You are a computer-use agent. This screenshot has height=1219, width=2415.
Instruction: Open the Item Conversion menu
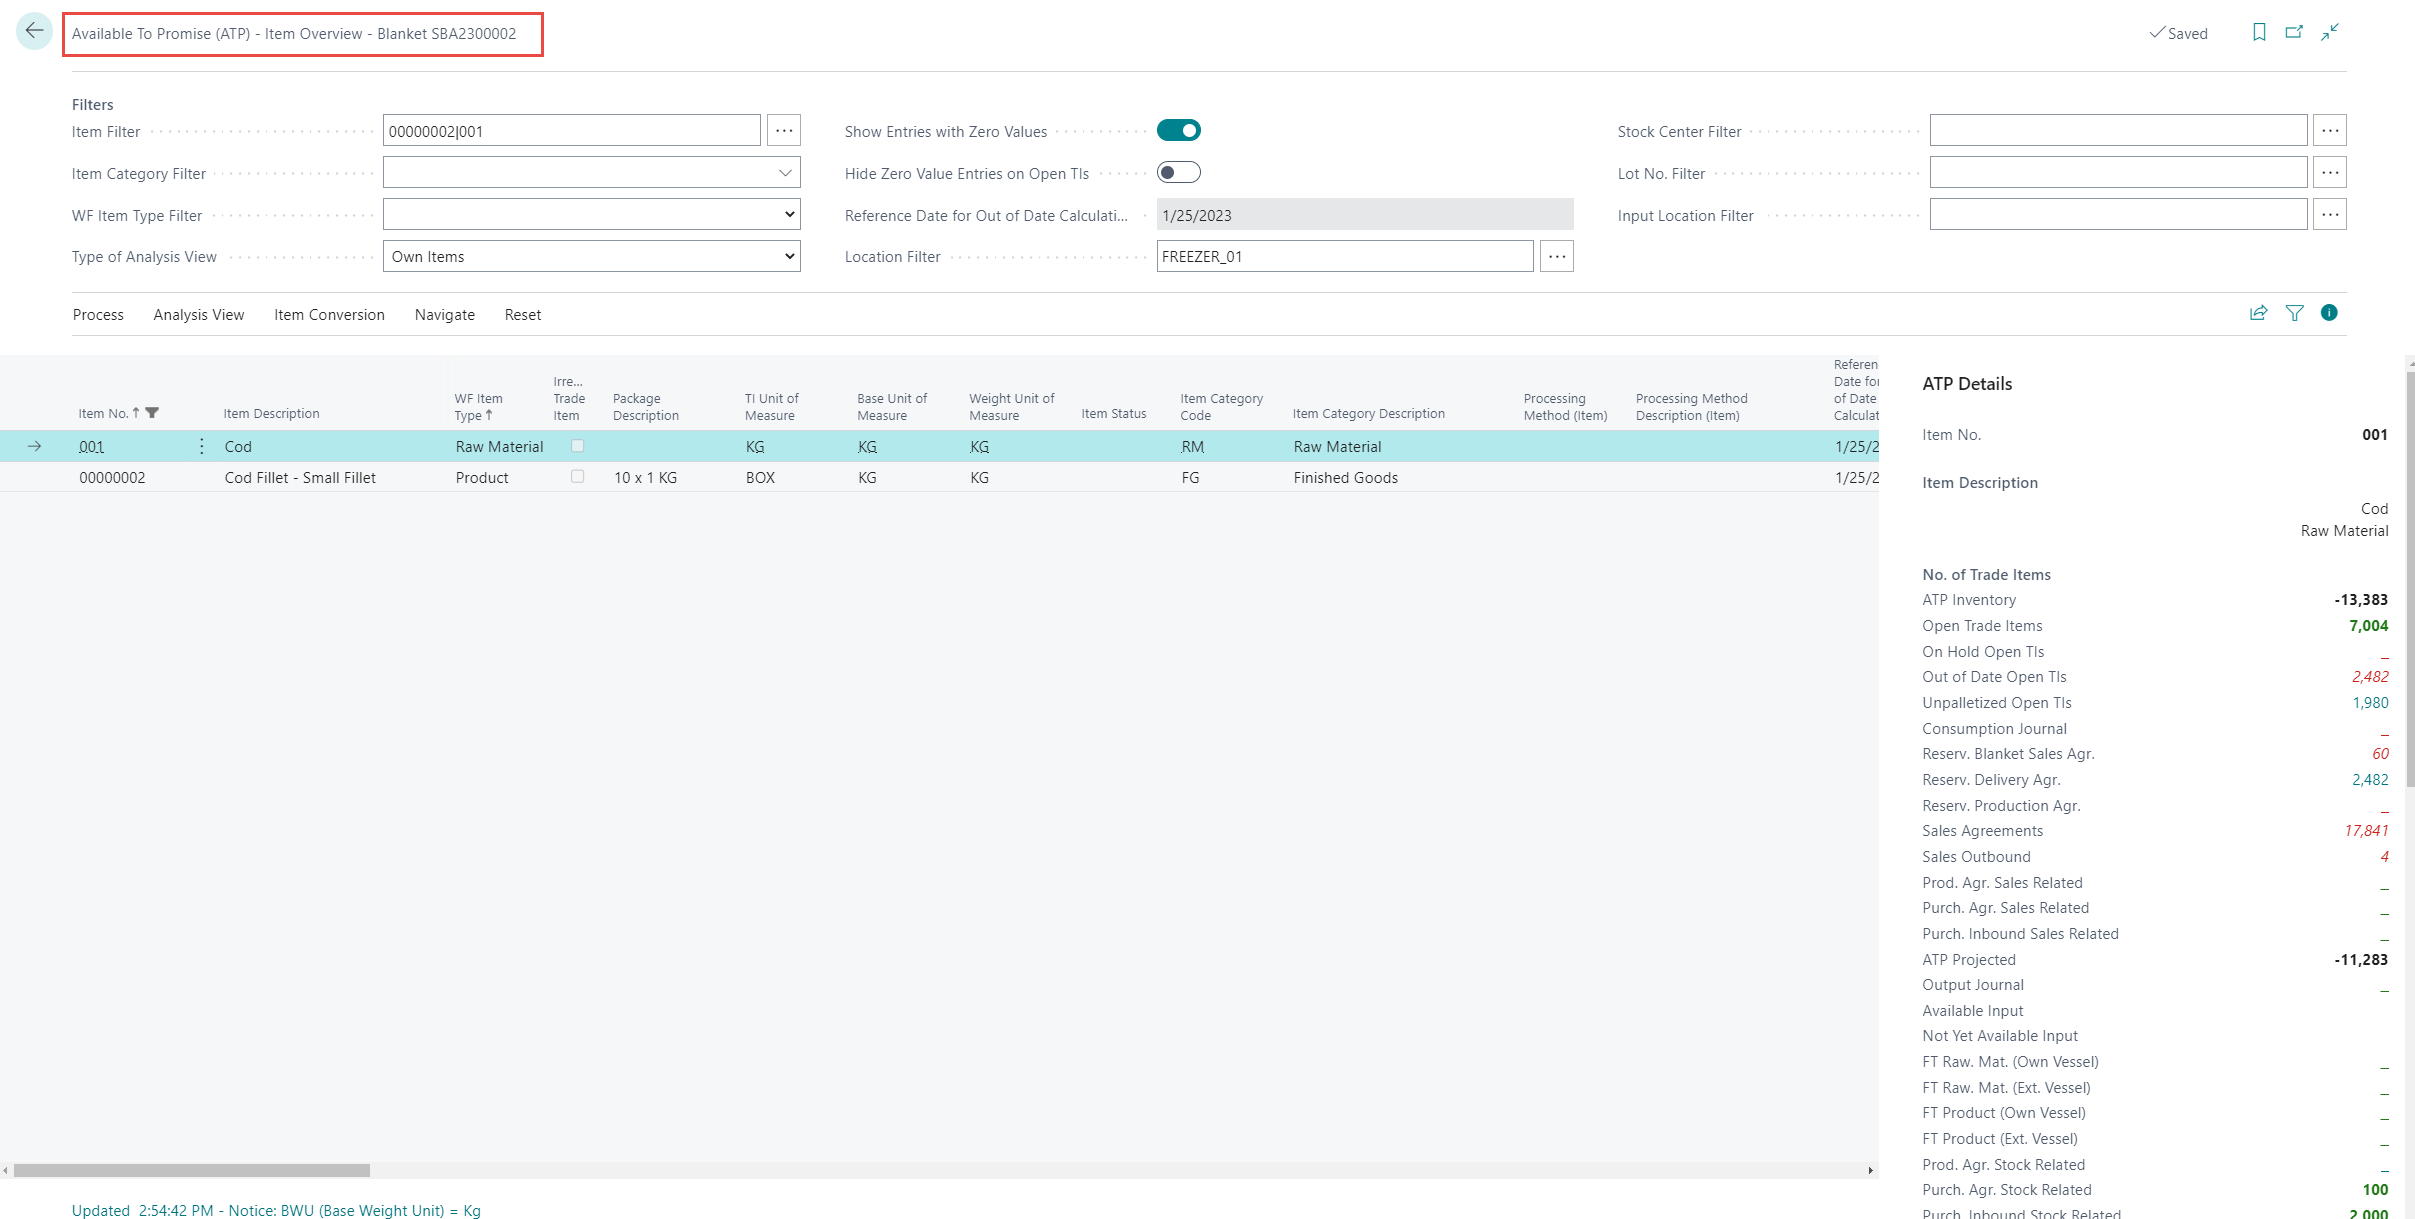(329, 315)
